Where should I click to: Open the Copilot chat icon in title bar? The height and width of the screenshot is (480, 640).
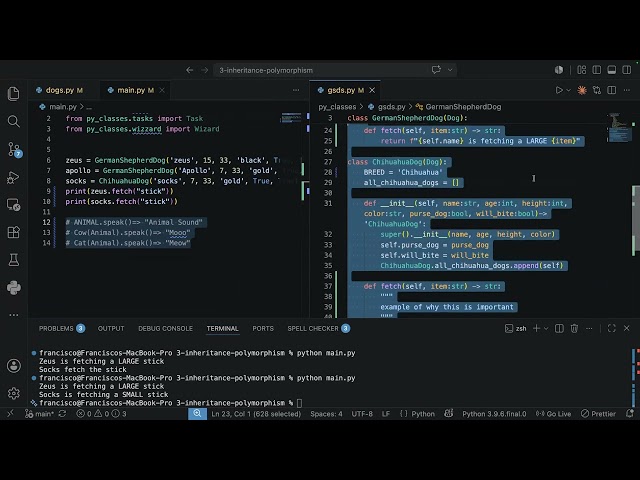point(436,70)
